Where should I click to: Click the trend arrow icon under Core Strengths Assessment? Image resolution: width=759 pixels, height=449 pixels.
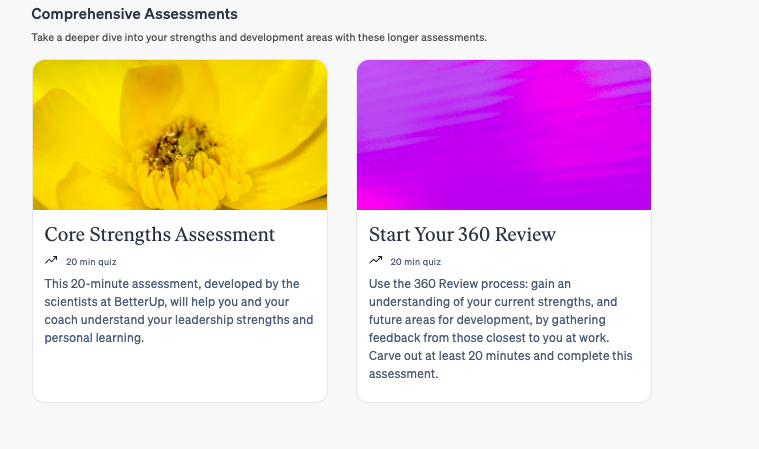click(x=51, y=260)
